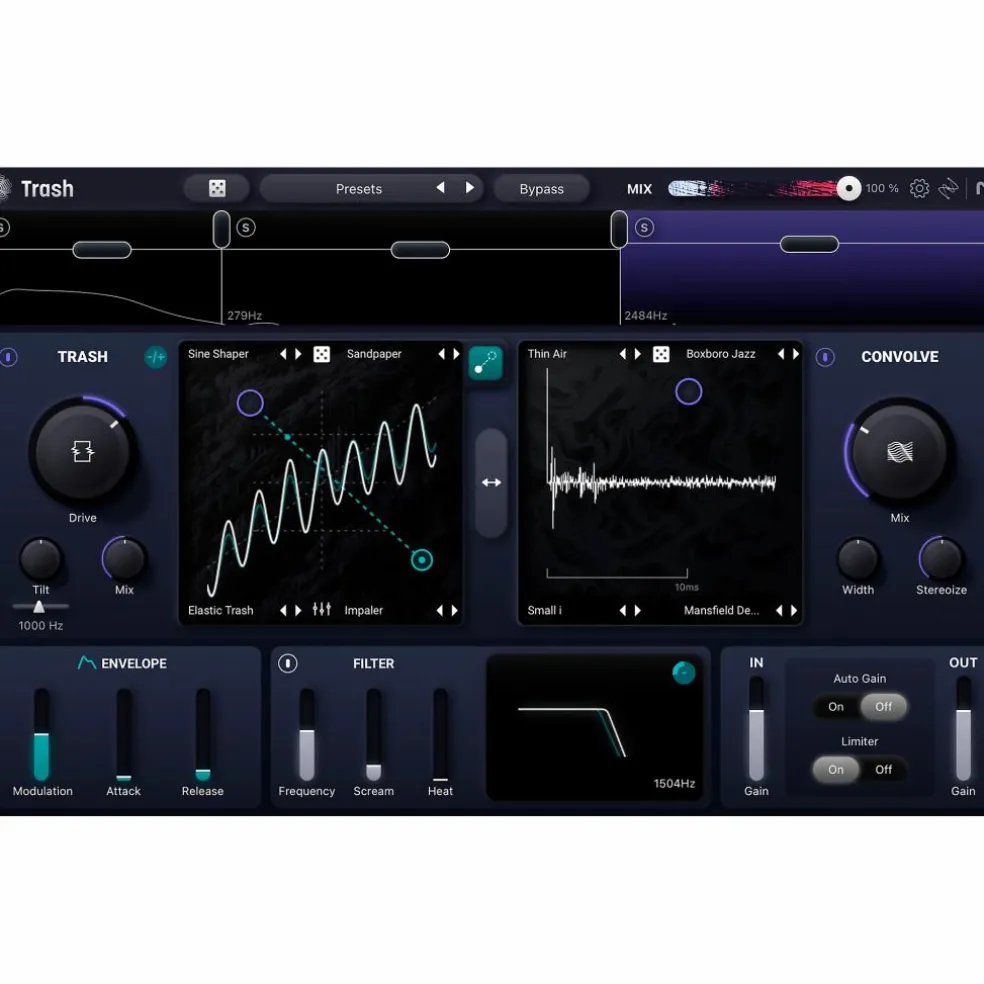
Task: Click the Filter Scream slider
Action: [373, 734]
